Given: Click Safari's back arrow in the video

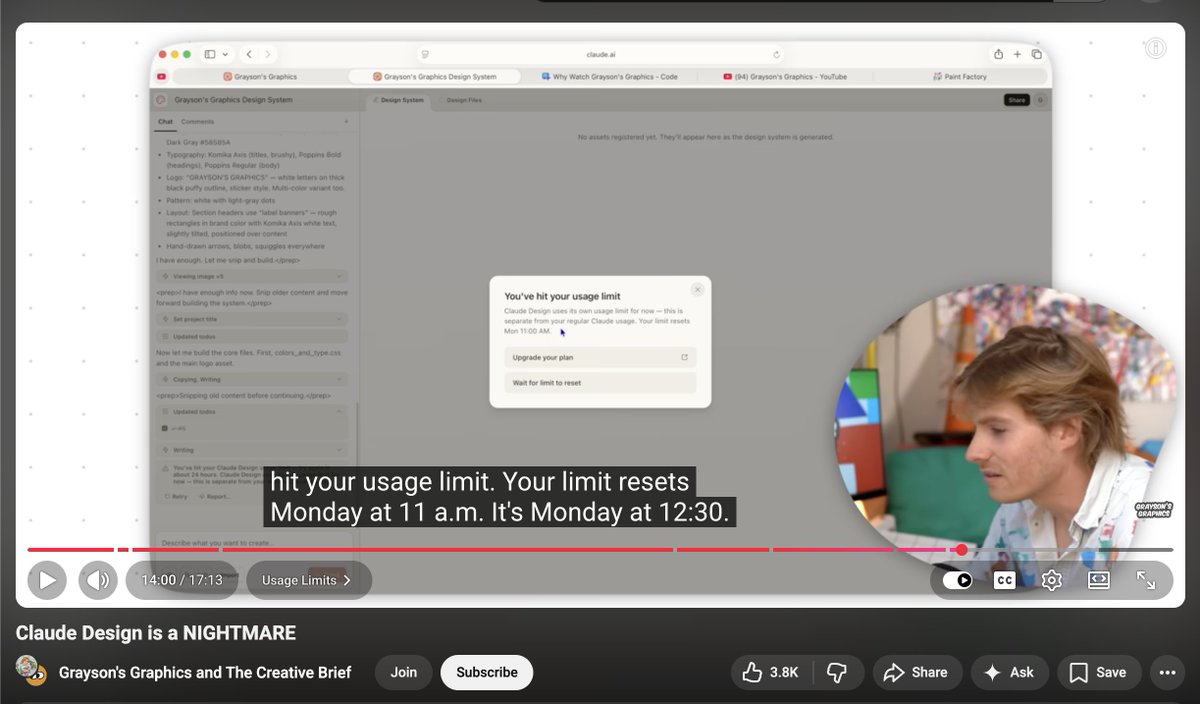Looking at the screenshot, I should [x=250, y=54].
